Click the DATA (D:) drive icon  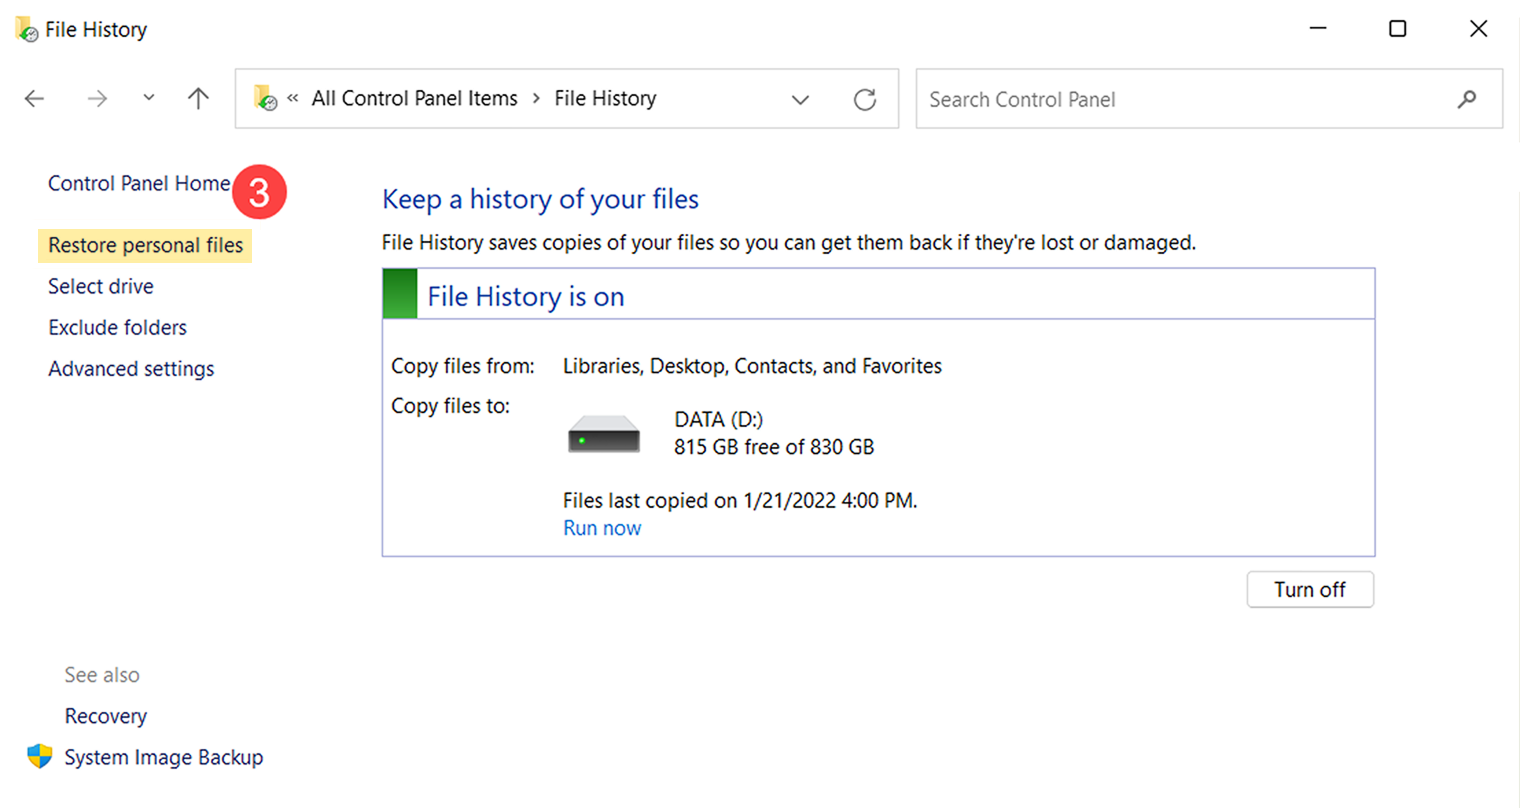pyautogui.click(x=602, y=431)
